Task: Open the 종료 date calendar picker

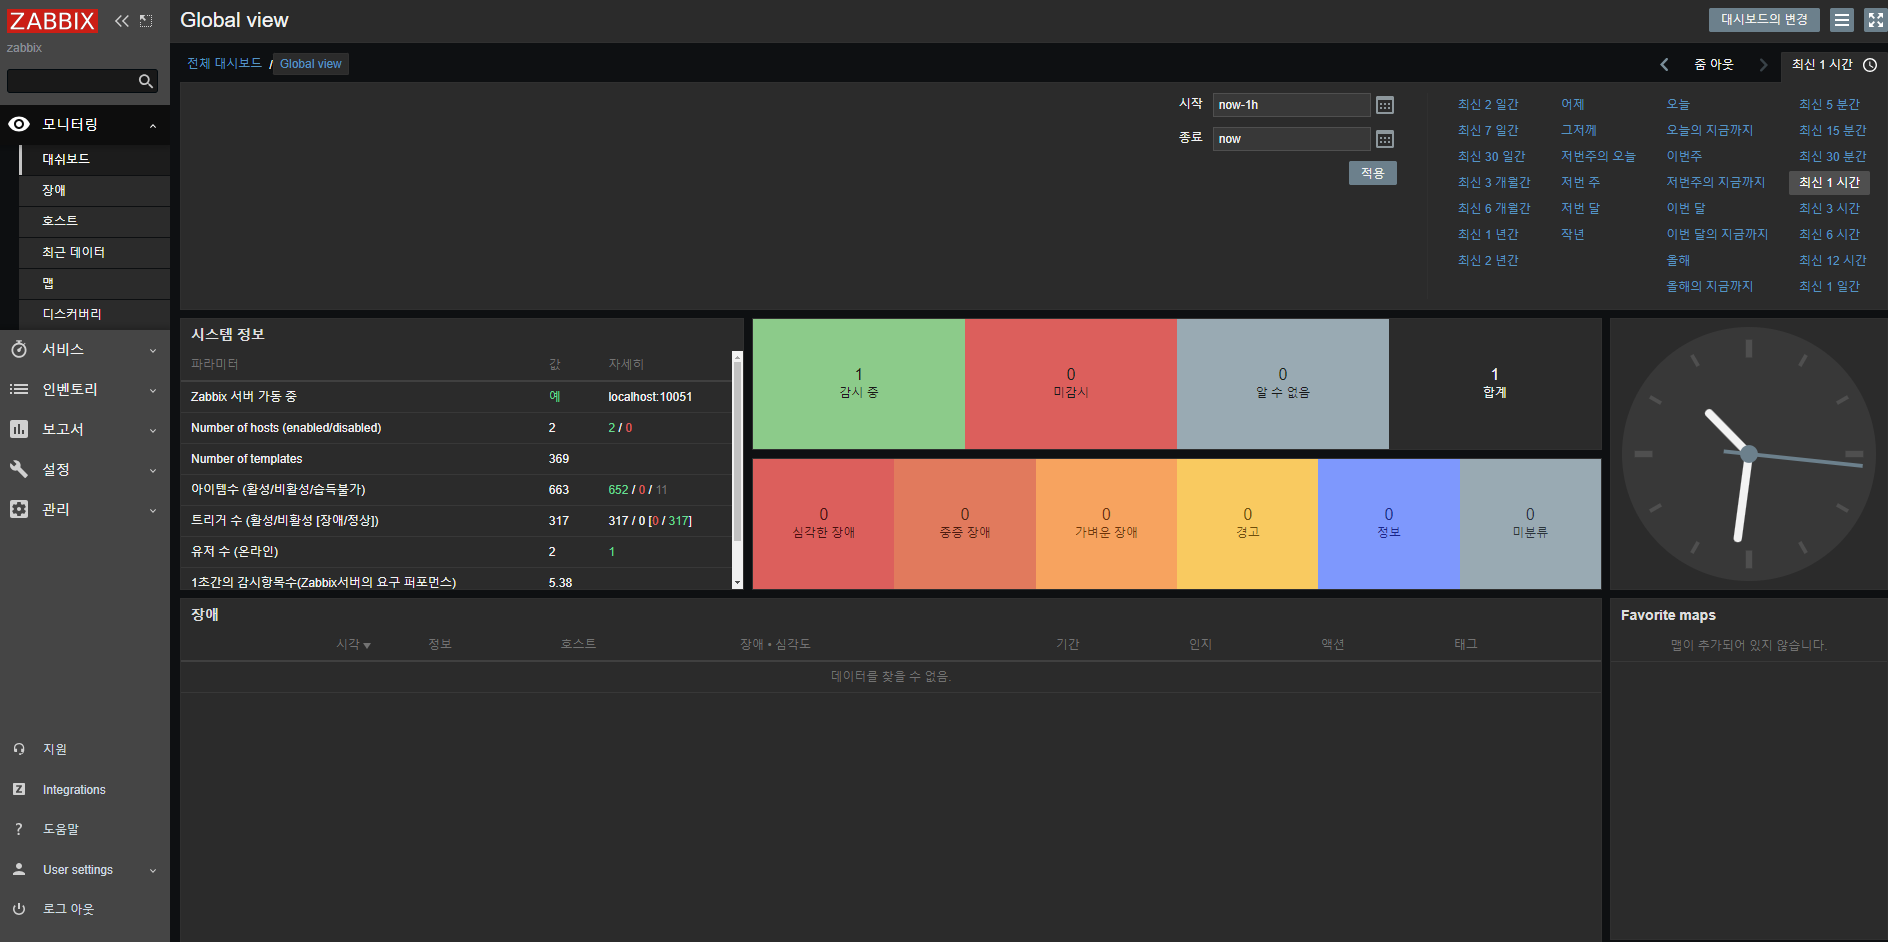Action: pos(1385,139)
